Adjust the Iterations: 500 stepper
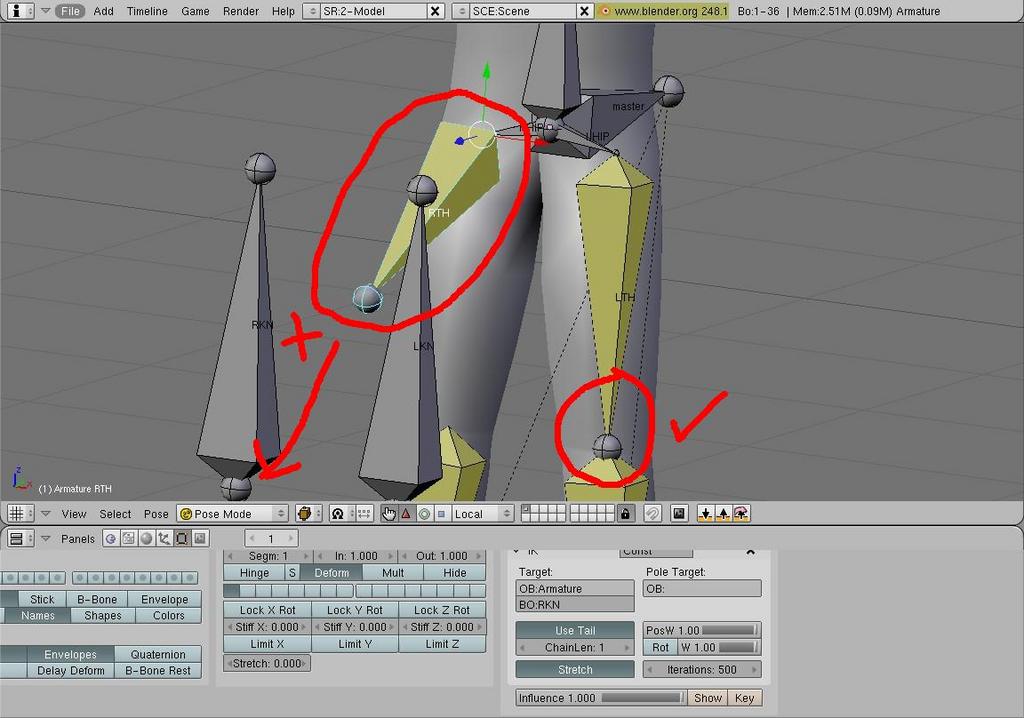The image size is (1024, 718). click(x=702, y=670)
